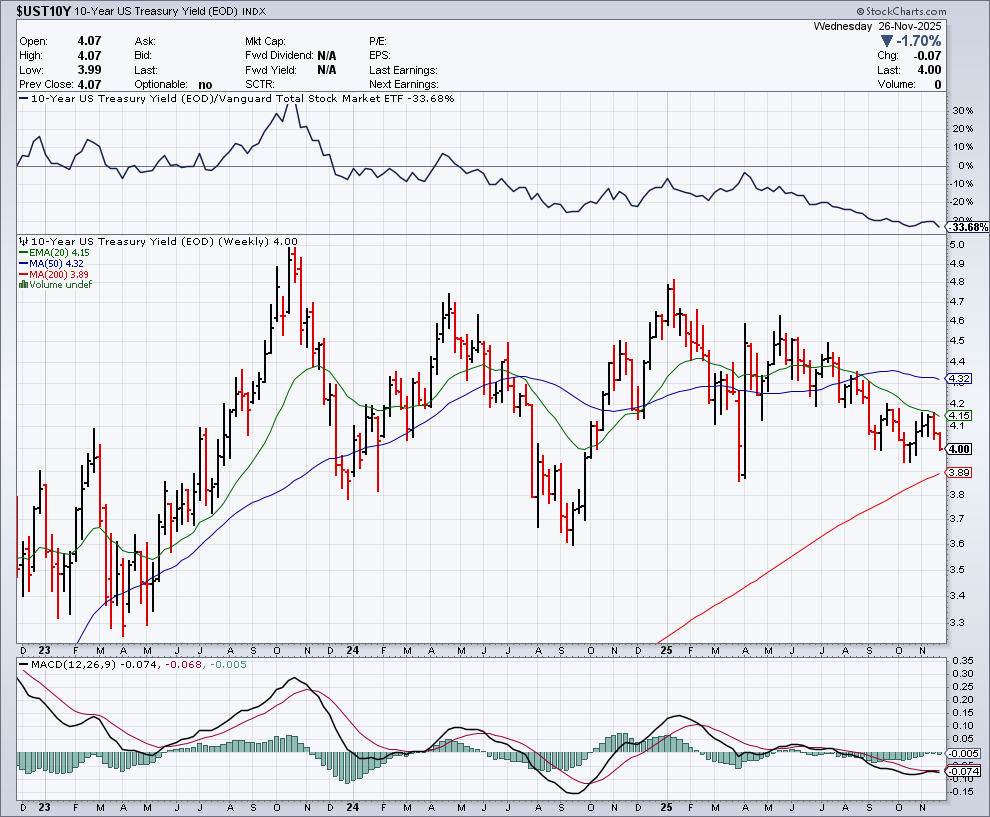This screenshot has height=817, width=990.
Task: Select the green EMA(20) legend line marker
Action: point(23,252)
